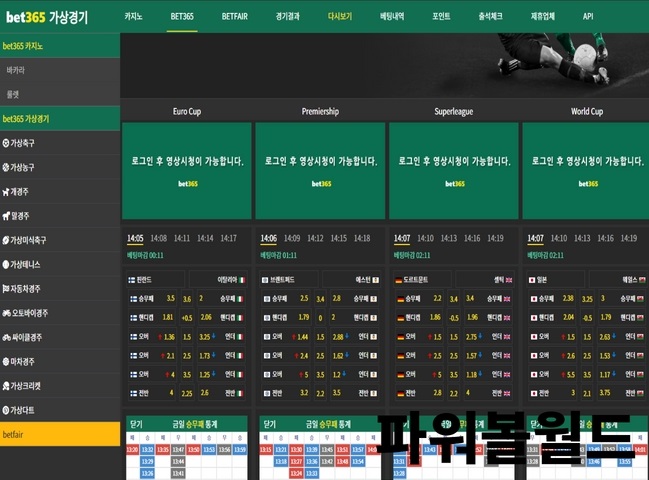This screenshot has height=480, width=649.
Task: Click the Euro Cup video login panel
Action: [187, 170]
